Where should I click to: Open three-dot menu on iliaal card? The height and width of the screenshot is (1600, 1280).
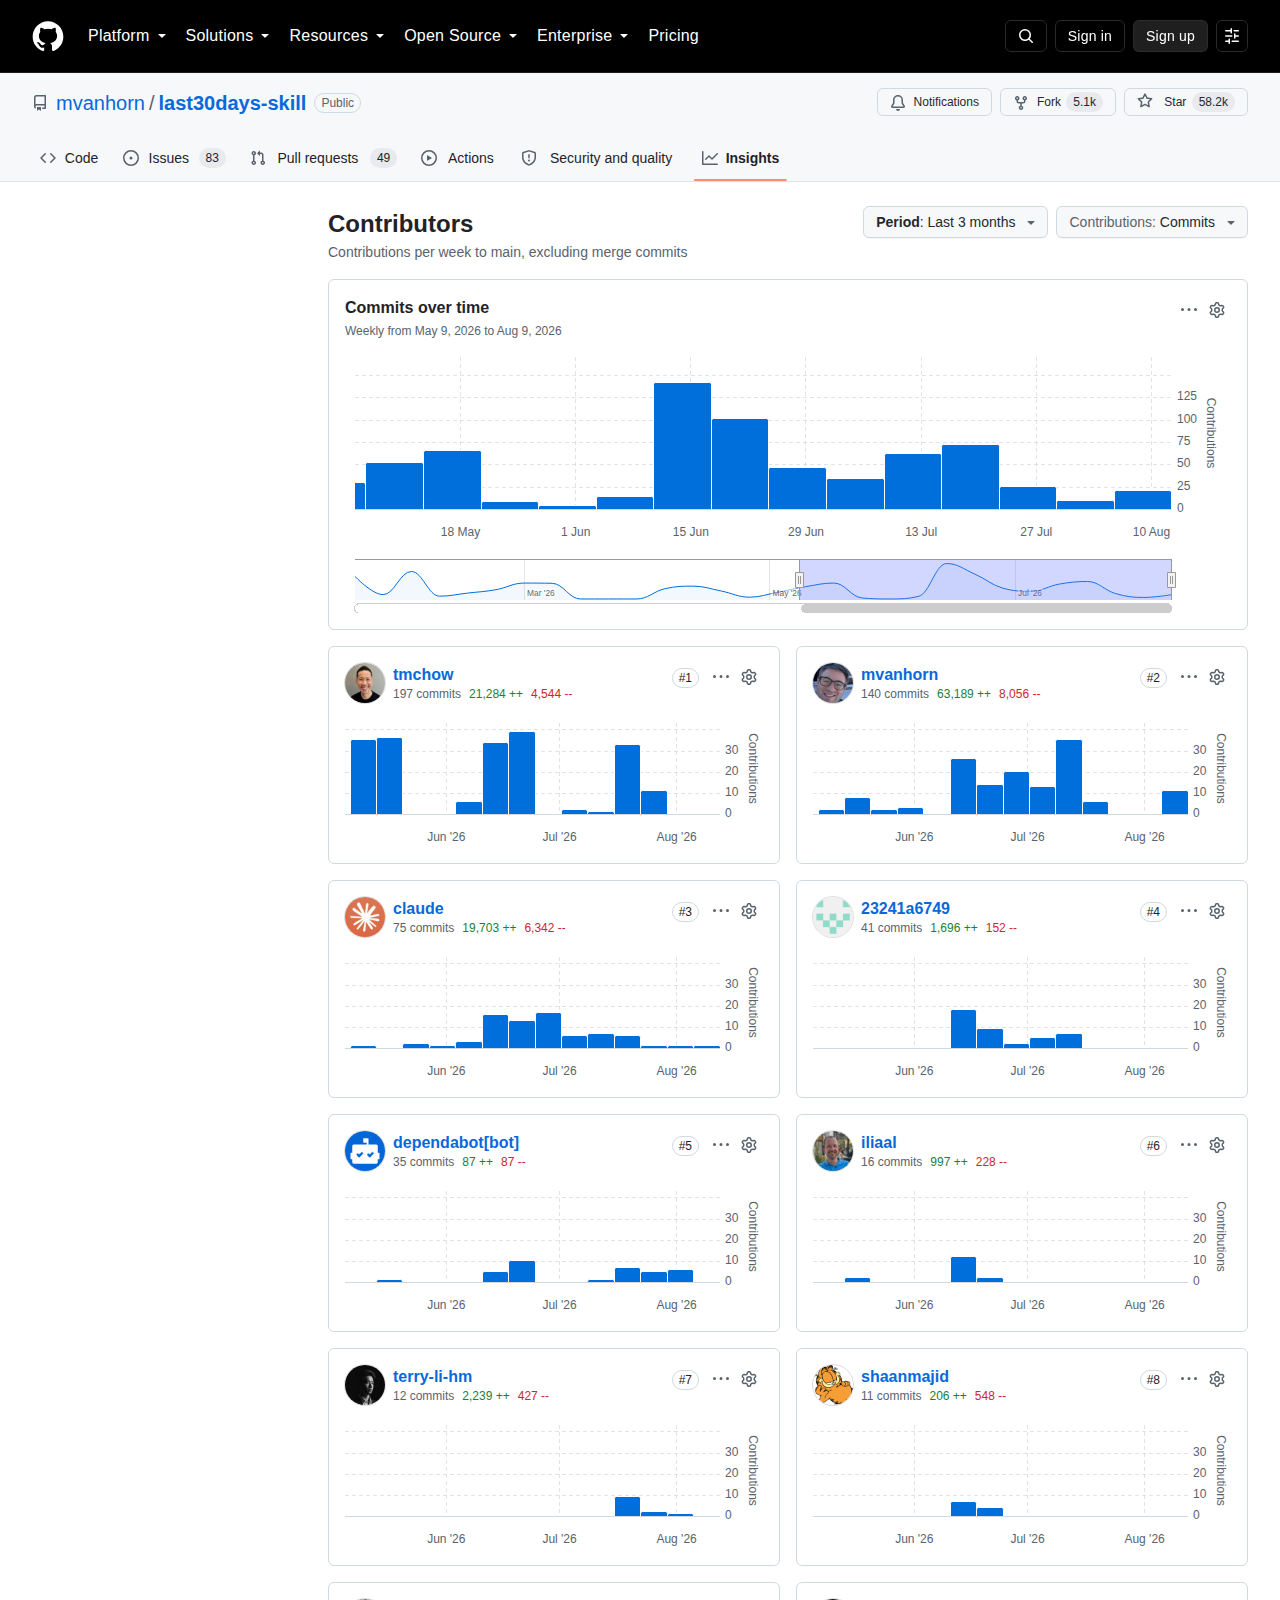click(1189, 1145)
